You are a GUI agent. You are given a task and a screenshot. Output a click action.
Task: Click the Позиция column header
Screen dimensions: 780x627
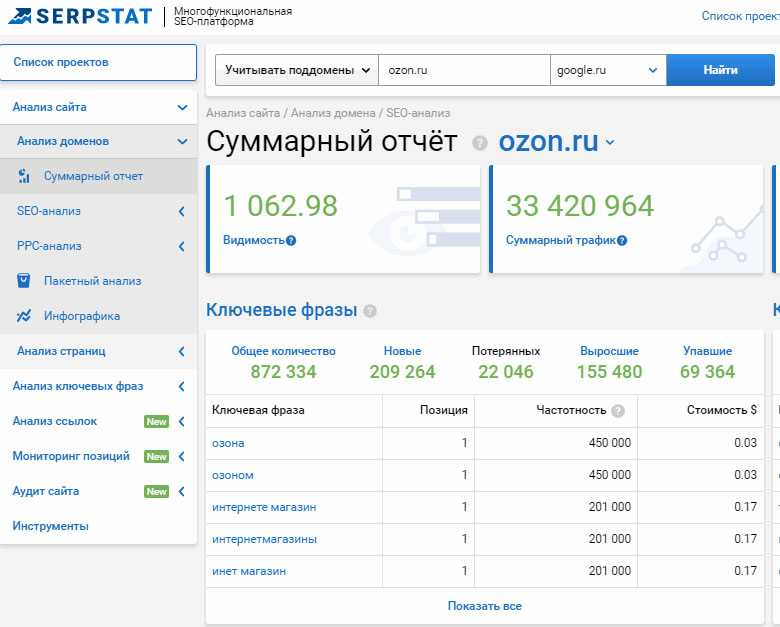pyautogui.click(x=444, y=411)
